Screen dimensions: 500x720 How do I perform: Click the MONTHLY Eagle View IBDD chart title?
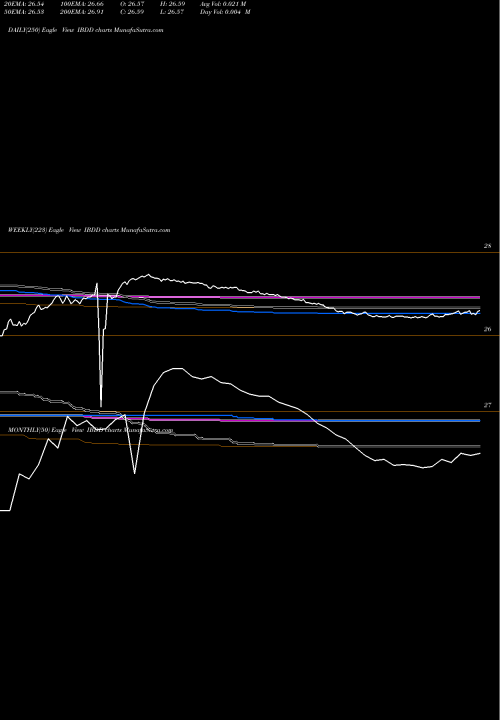tap(90, 430)
